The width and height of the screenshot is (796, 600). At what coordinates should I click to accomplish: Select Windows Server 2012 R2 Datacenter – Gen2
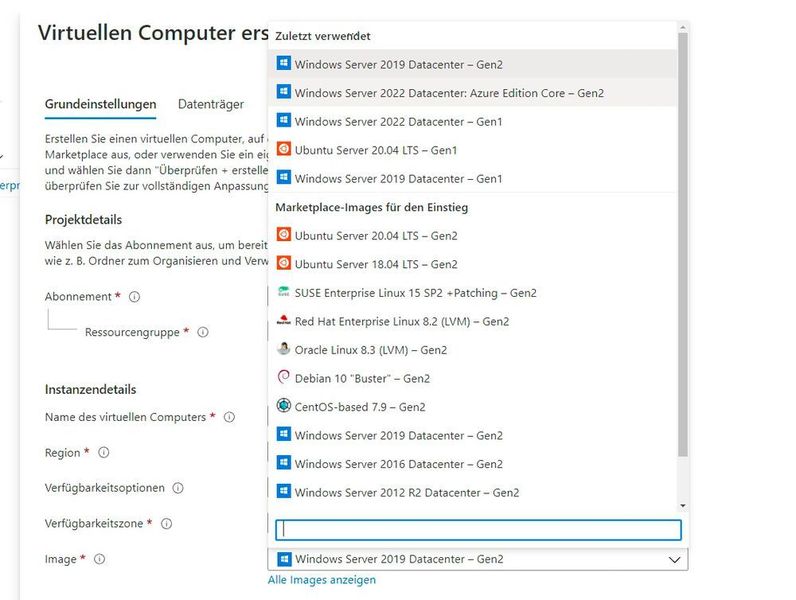tap(473, 492)
